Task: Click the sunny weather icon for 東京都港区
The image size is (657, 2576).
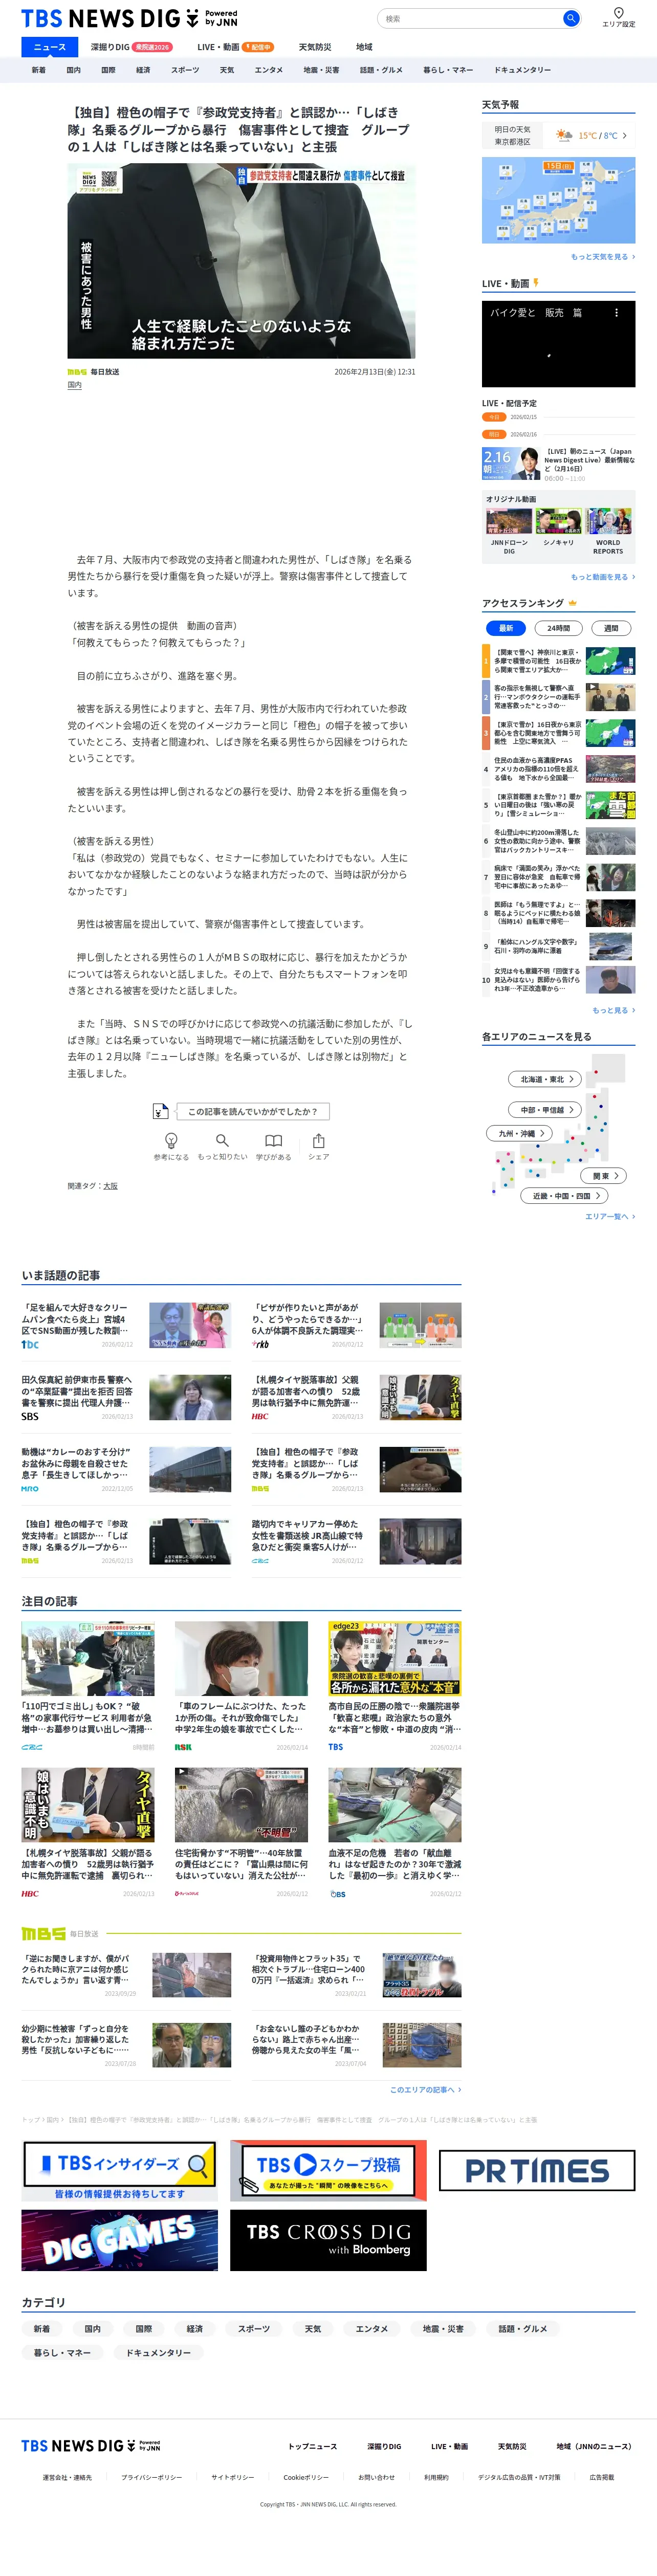Action: coord(565,135)
